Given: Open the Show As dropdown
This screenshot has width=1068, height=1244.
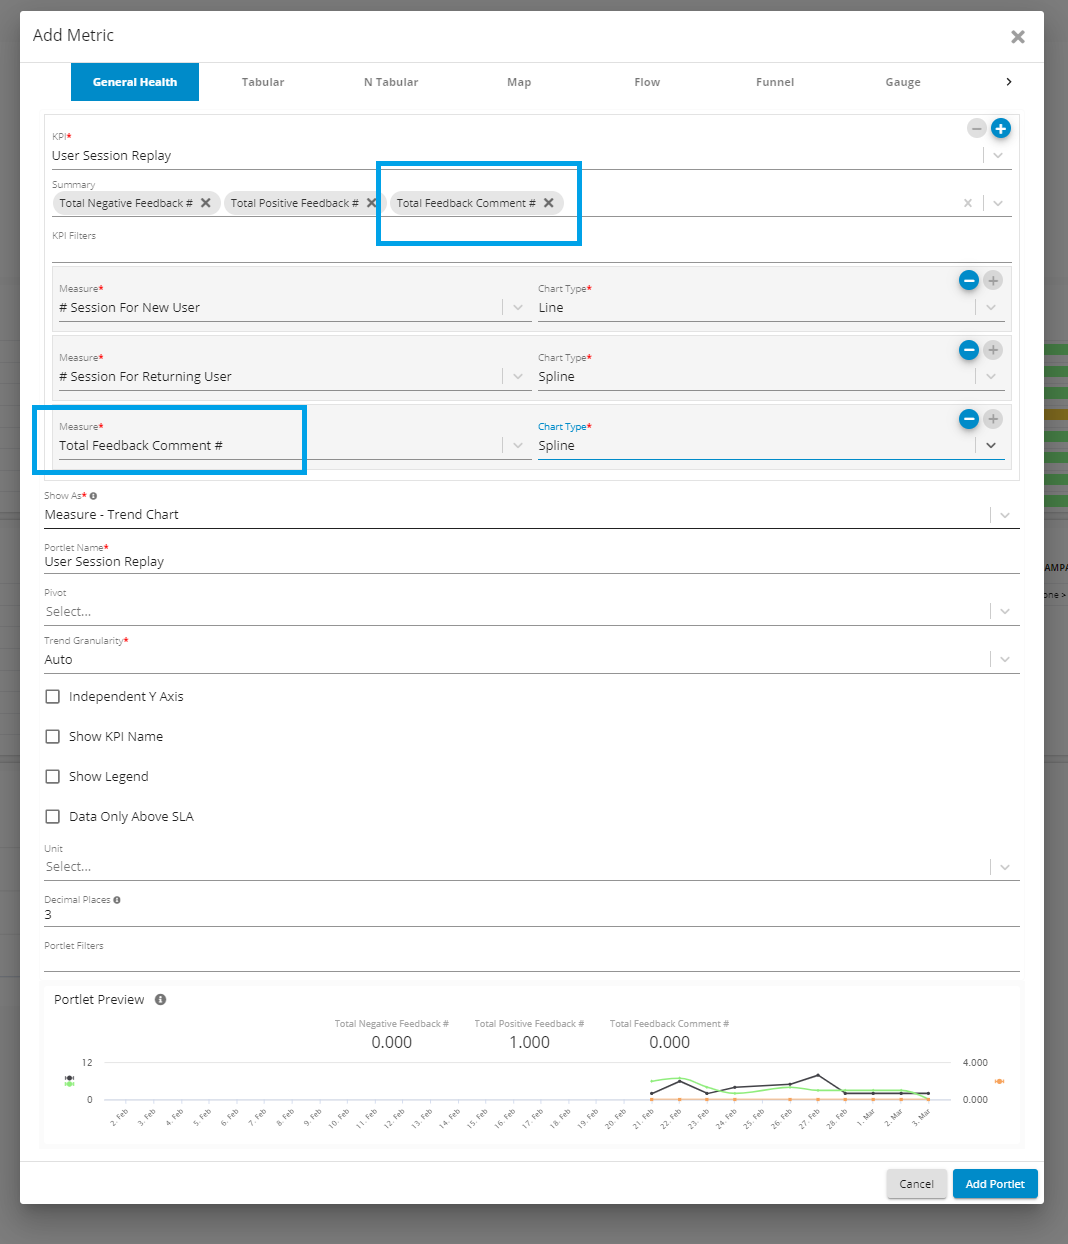Looking at the screenshot, I should tap(1004, 515).
